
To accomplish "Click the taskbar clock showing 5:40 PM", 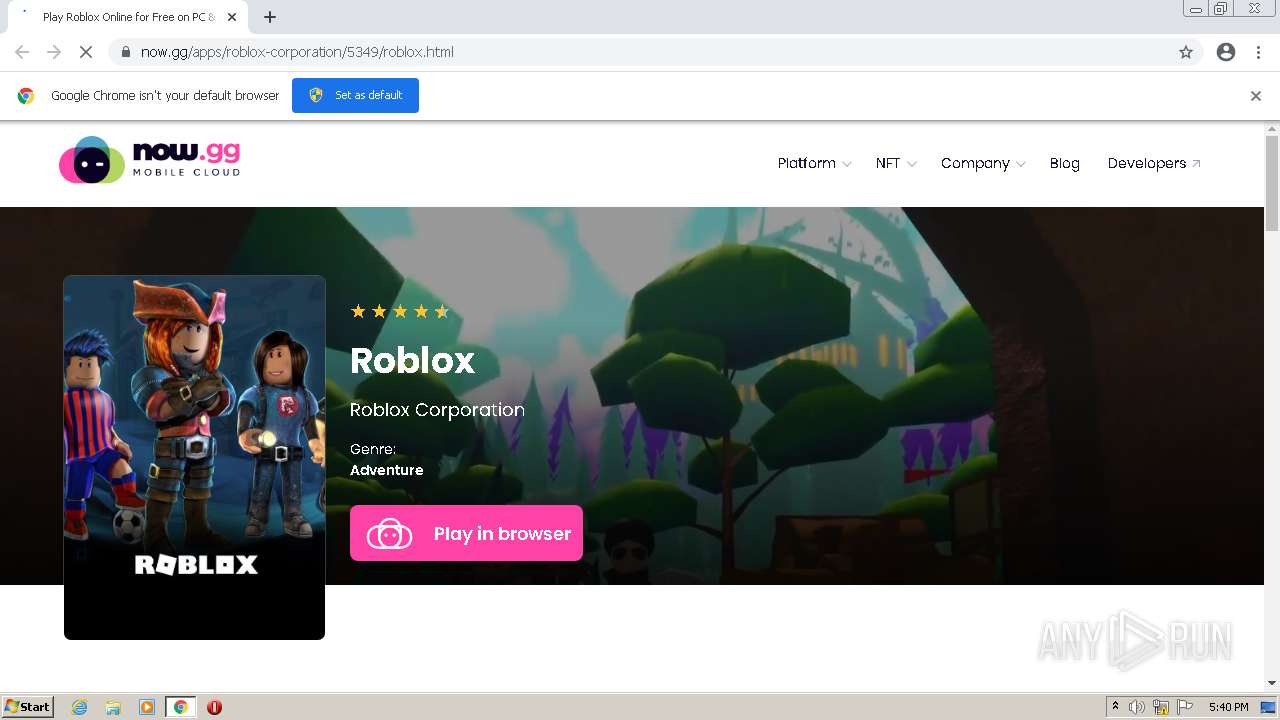I will pyautogui.click(x=1228, y=707).
